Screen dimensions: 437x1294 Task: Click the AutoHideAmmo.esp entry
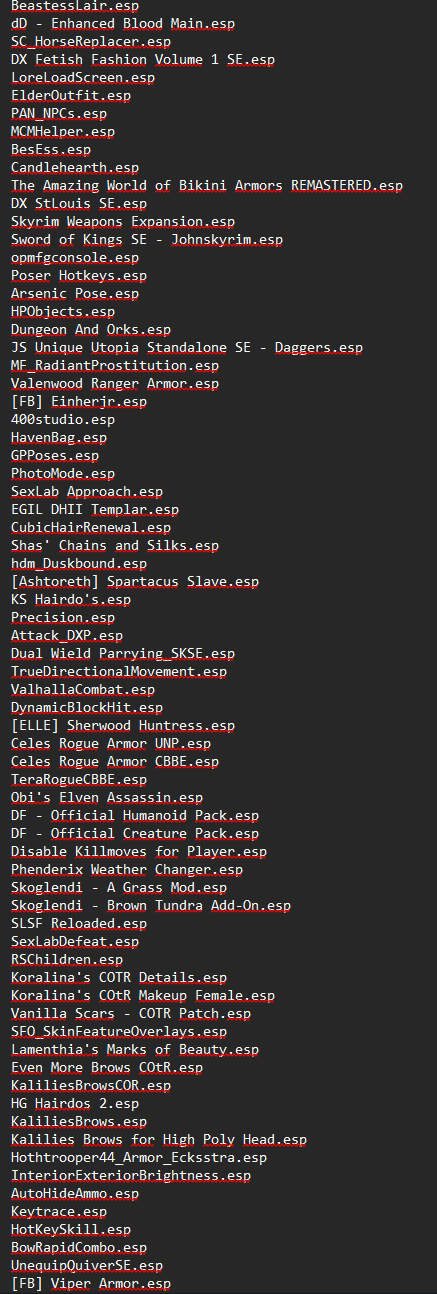click(75, 1194)
